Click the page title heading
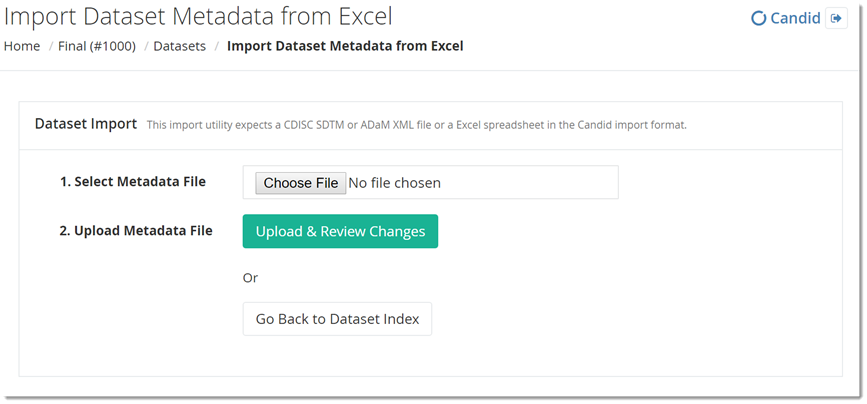 (x=198, y=17)
